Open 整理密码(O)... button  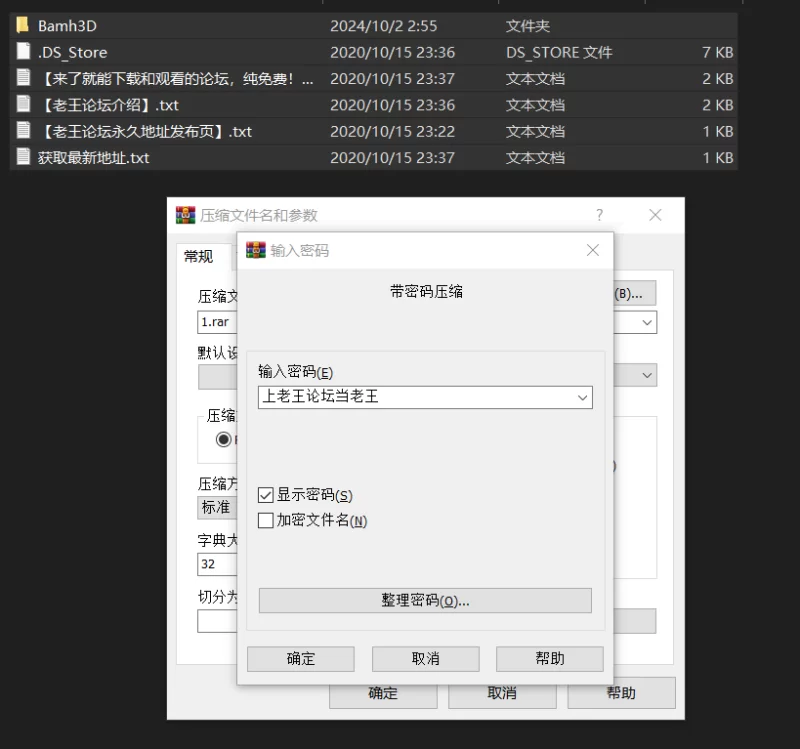click(425, 600)
